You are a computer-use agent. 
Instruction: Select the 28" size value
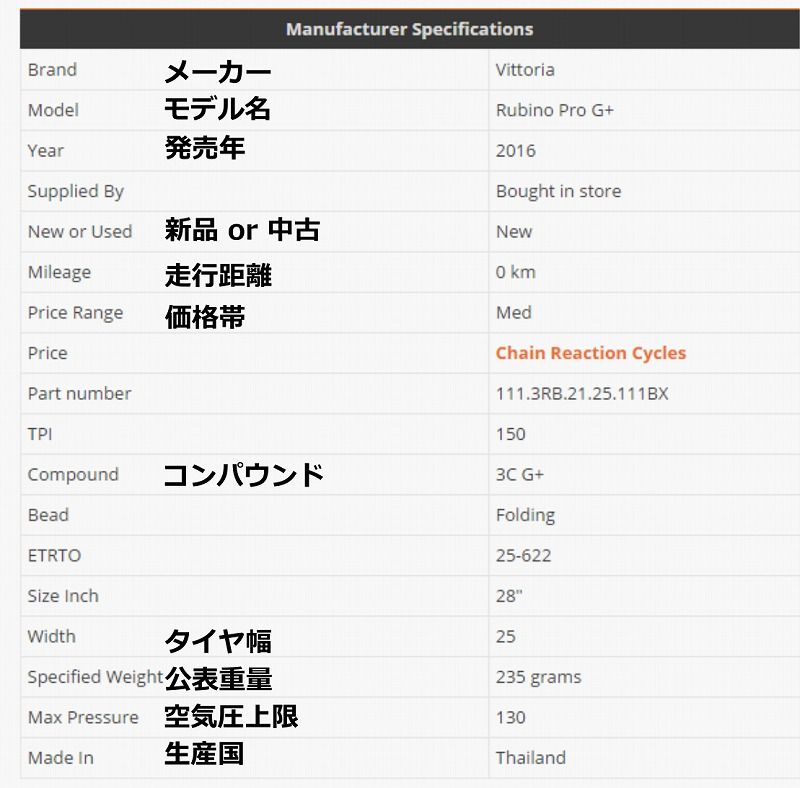509,596
